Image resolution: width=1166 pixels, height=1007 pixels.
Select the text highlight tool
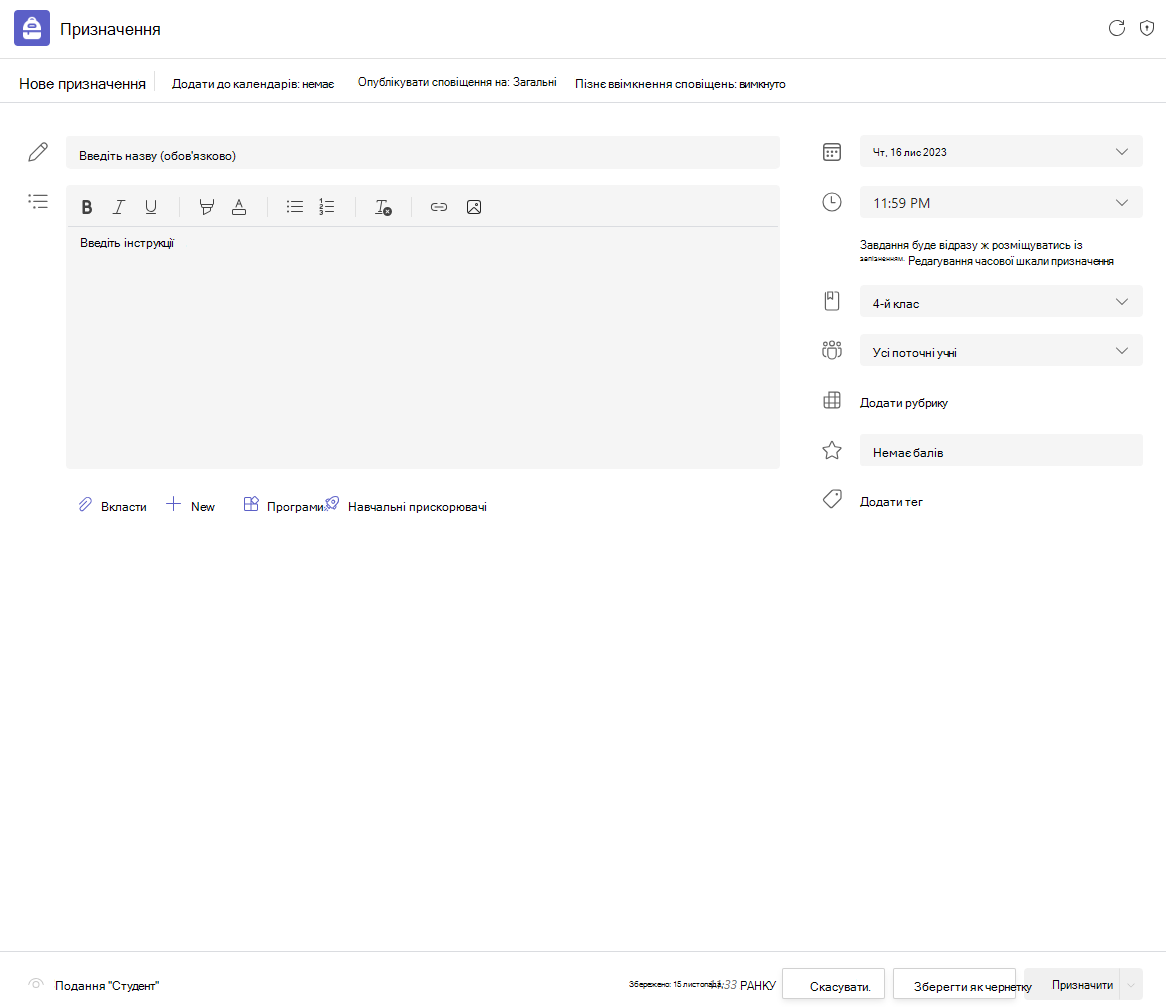207,207
